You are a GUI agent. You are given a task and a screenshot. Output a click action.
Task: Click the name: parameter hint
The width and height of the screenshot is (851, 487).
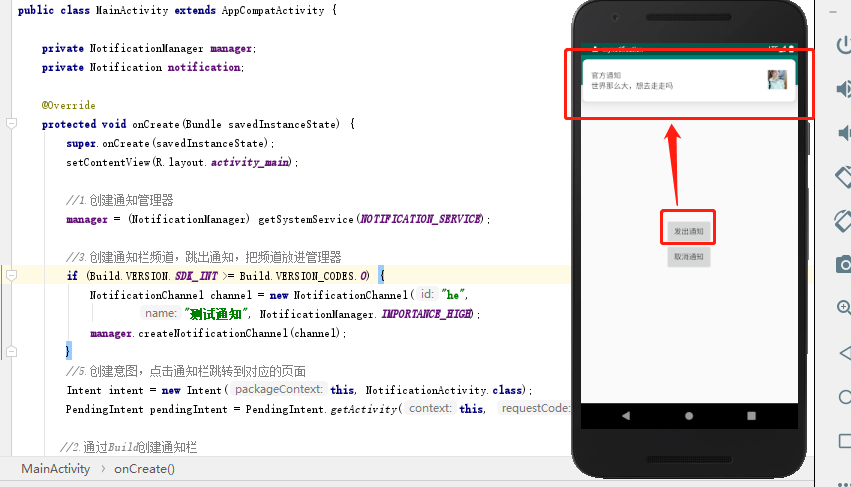coord(161,313)
